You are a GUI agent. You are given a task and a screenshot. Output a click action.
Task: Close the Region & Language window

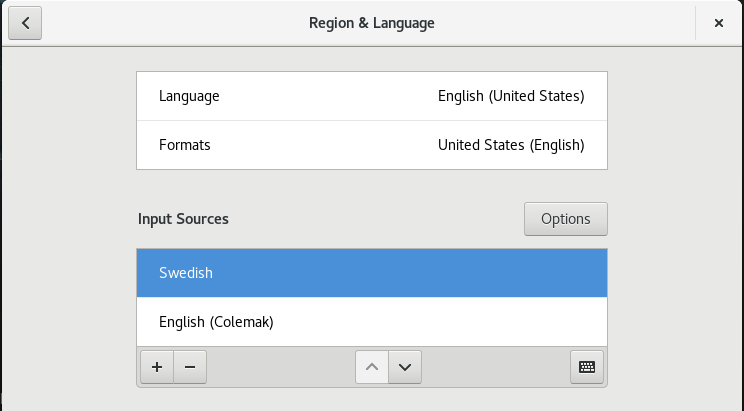719,23
